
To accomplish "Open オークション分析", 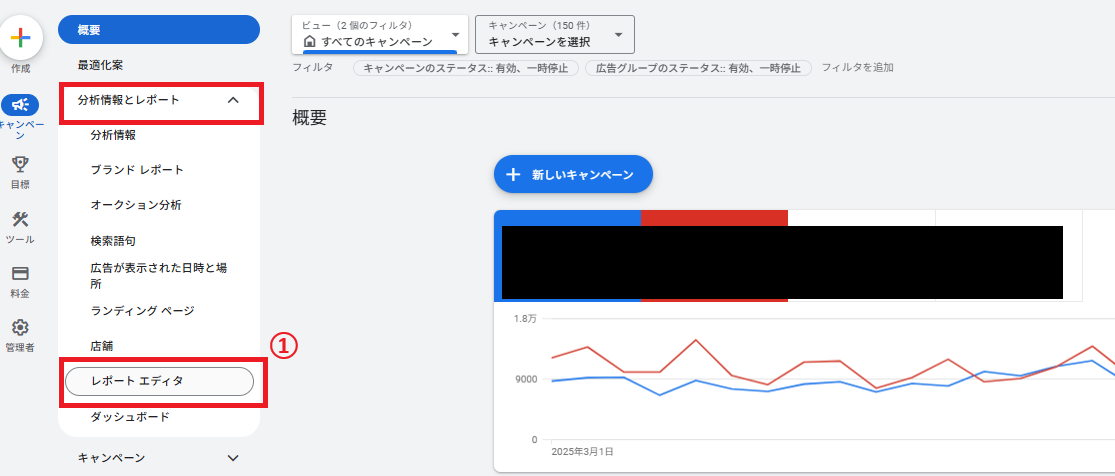I will (136, 205).
